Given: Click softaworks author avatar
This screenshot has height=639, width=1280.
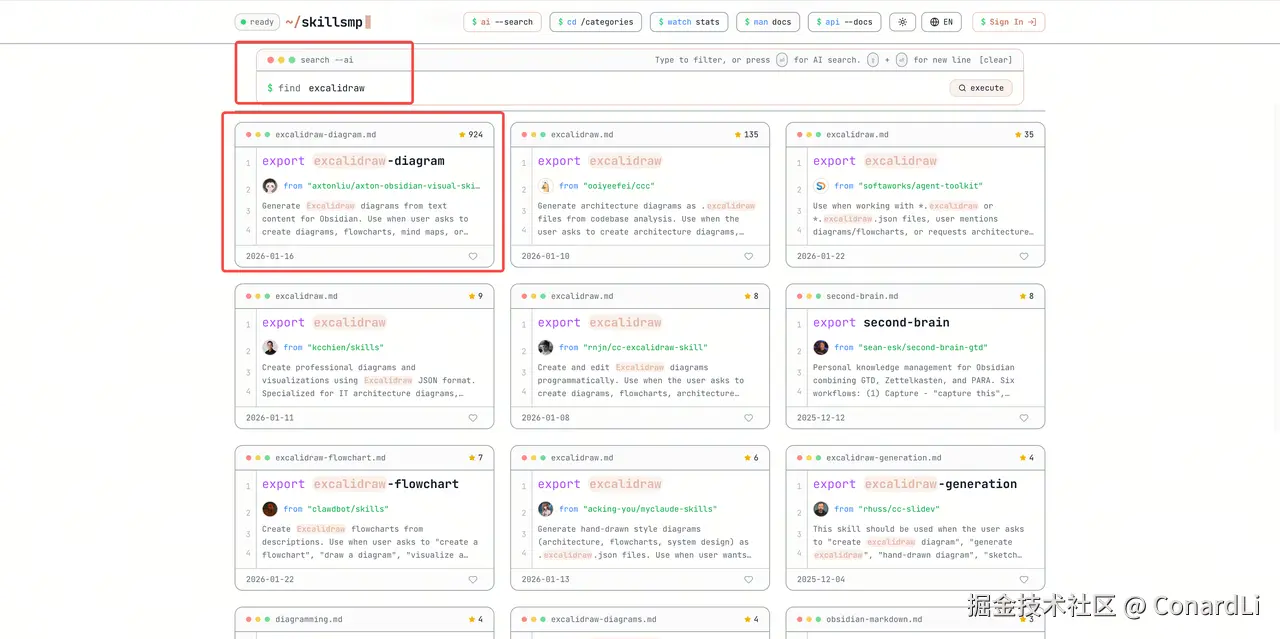Looking at the screenshot, I should (x=820, y=186).
